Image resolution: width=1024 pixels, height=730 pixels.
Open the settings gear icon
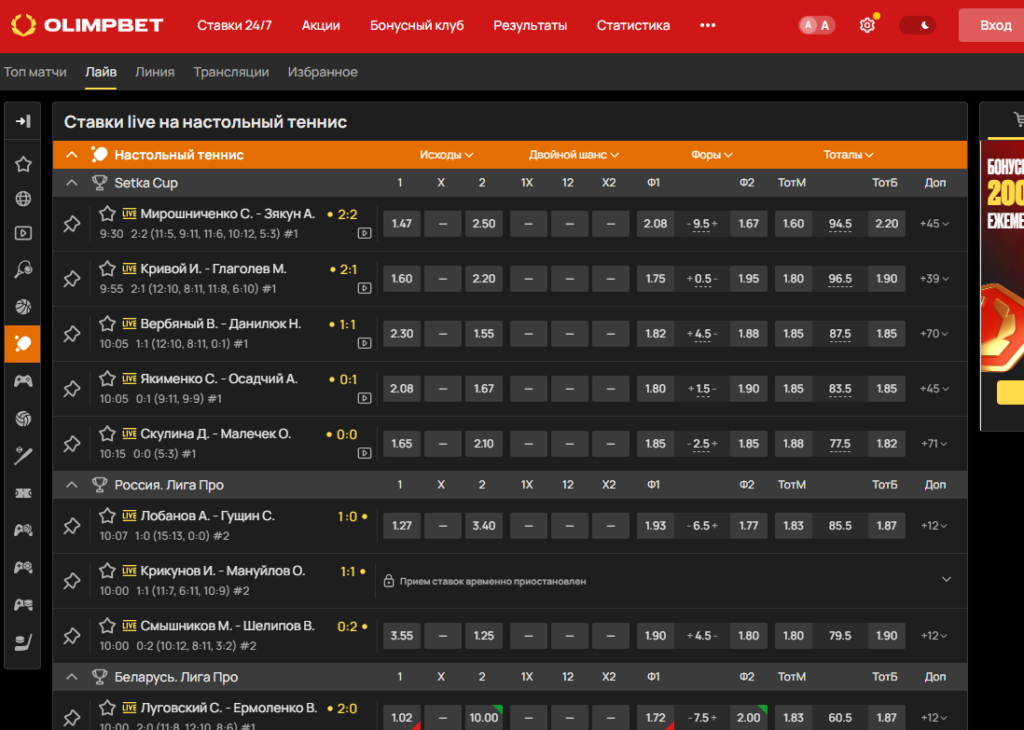(x=867, y=25)
